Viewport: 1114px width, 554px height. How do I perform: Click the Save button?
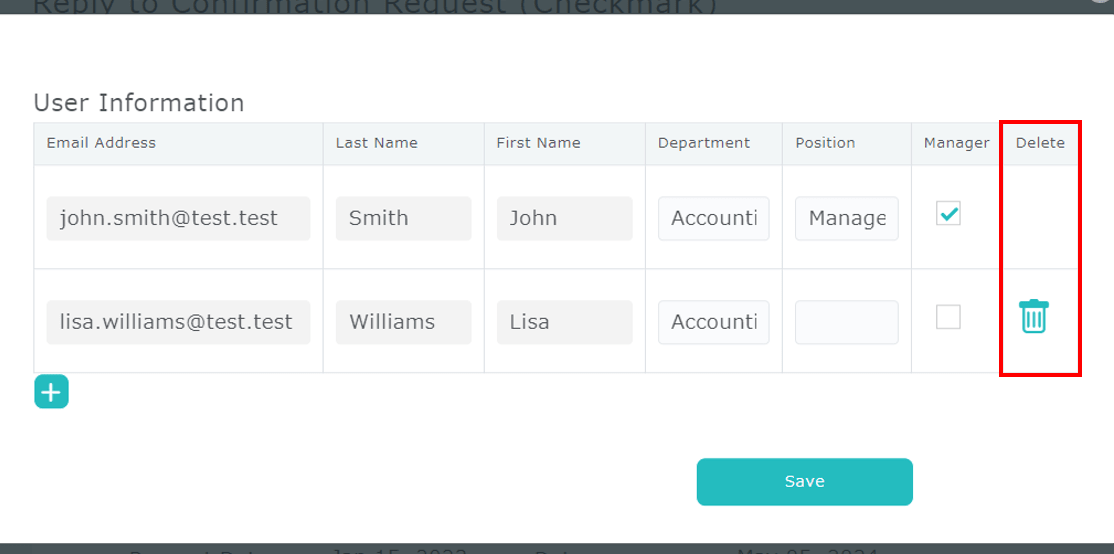[804, 482]
